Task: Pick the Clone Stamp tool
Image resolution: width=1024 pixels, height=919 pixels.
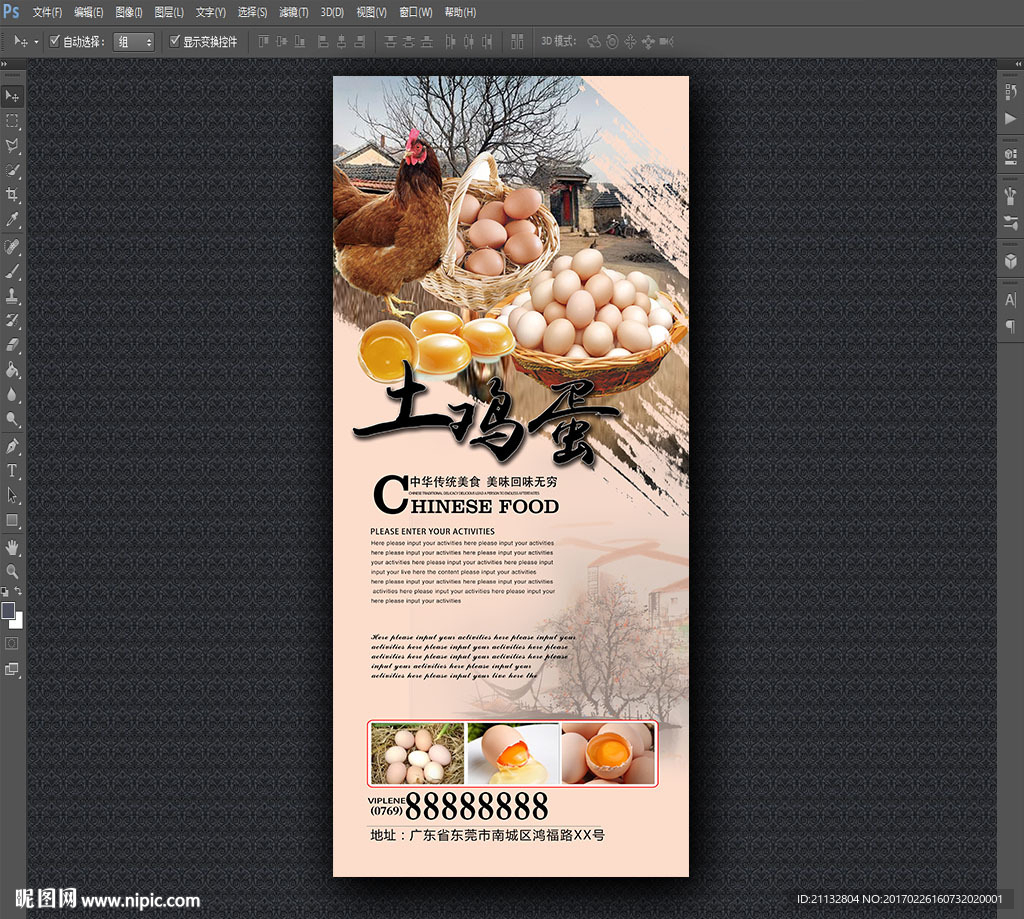Action: pos(12,296)
